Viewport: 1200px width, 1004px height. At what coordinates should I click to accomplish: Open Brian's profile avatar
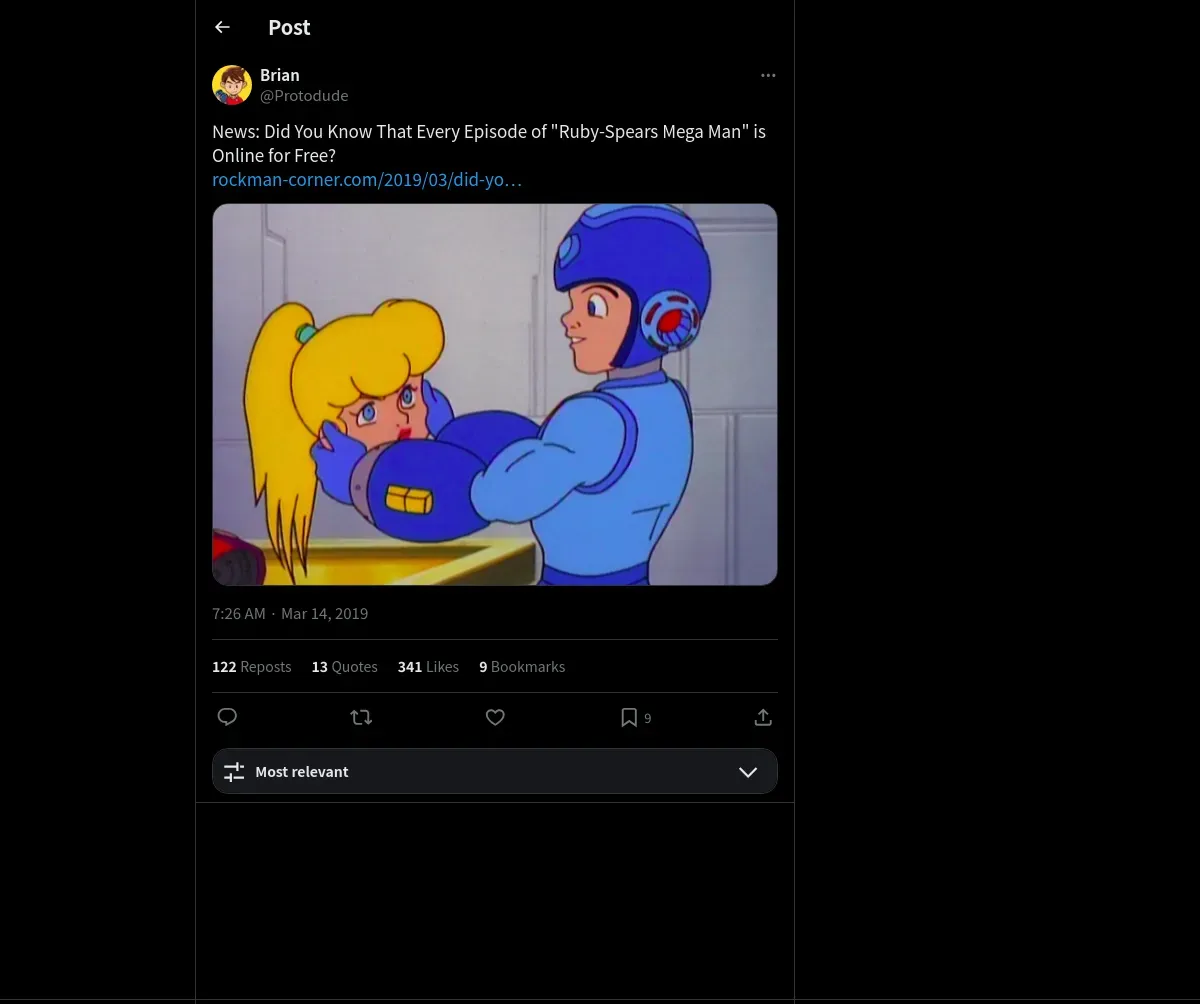(232, 85)
